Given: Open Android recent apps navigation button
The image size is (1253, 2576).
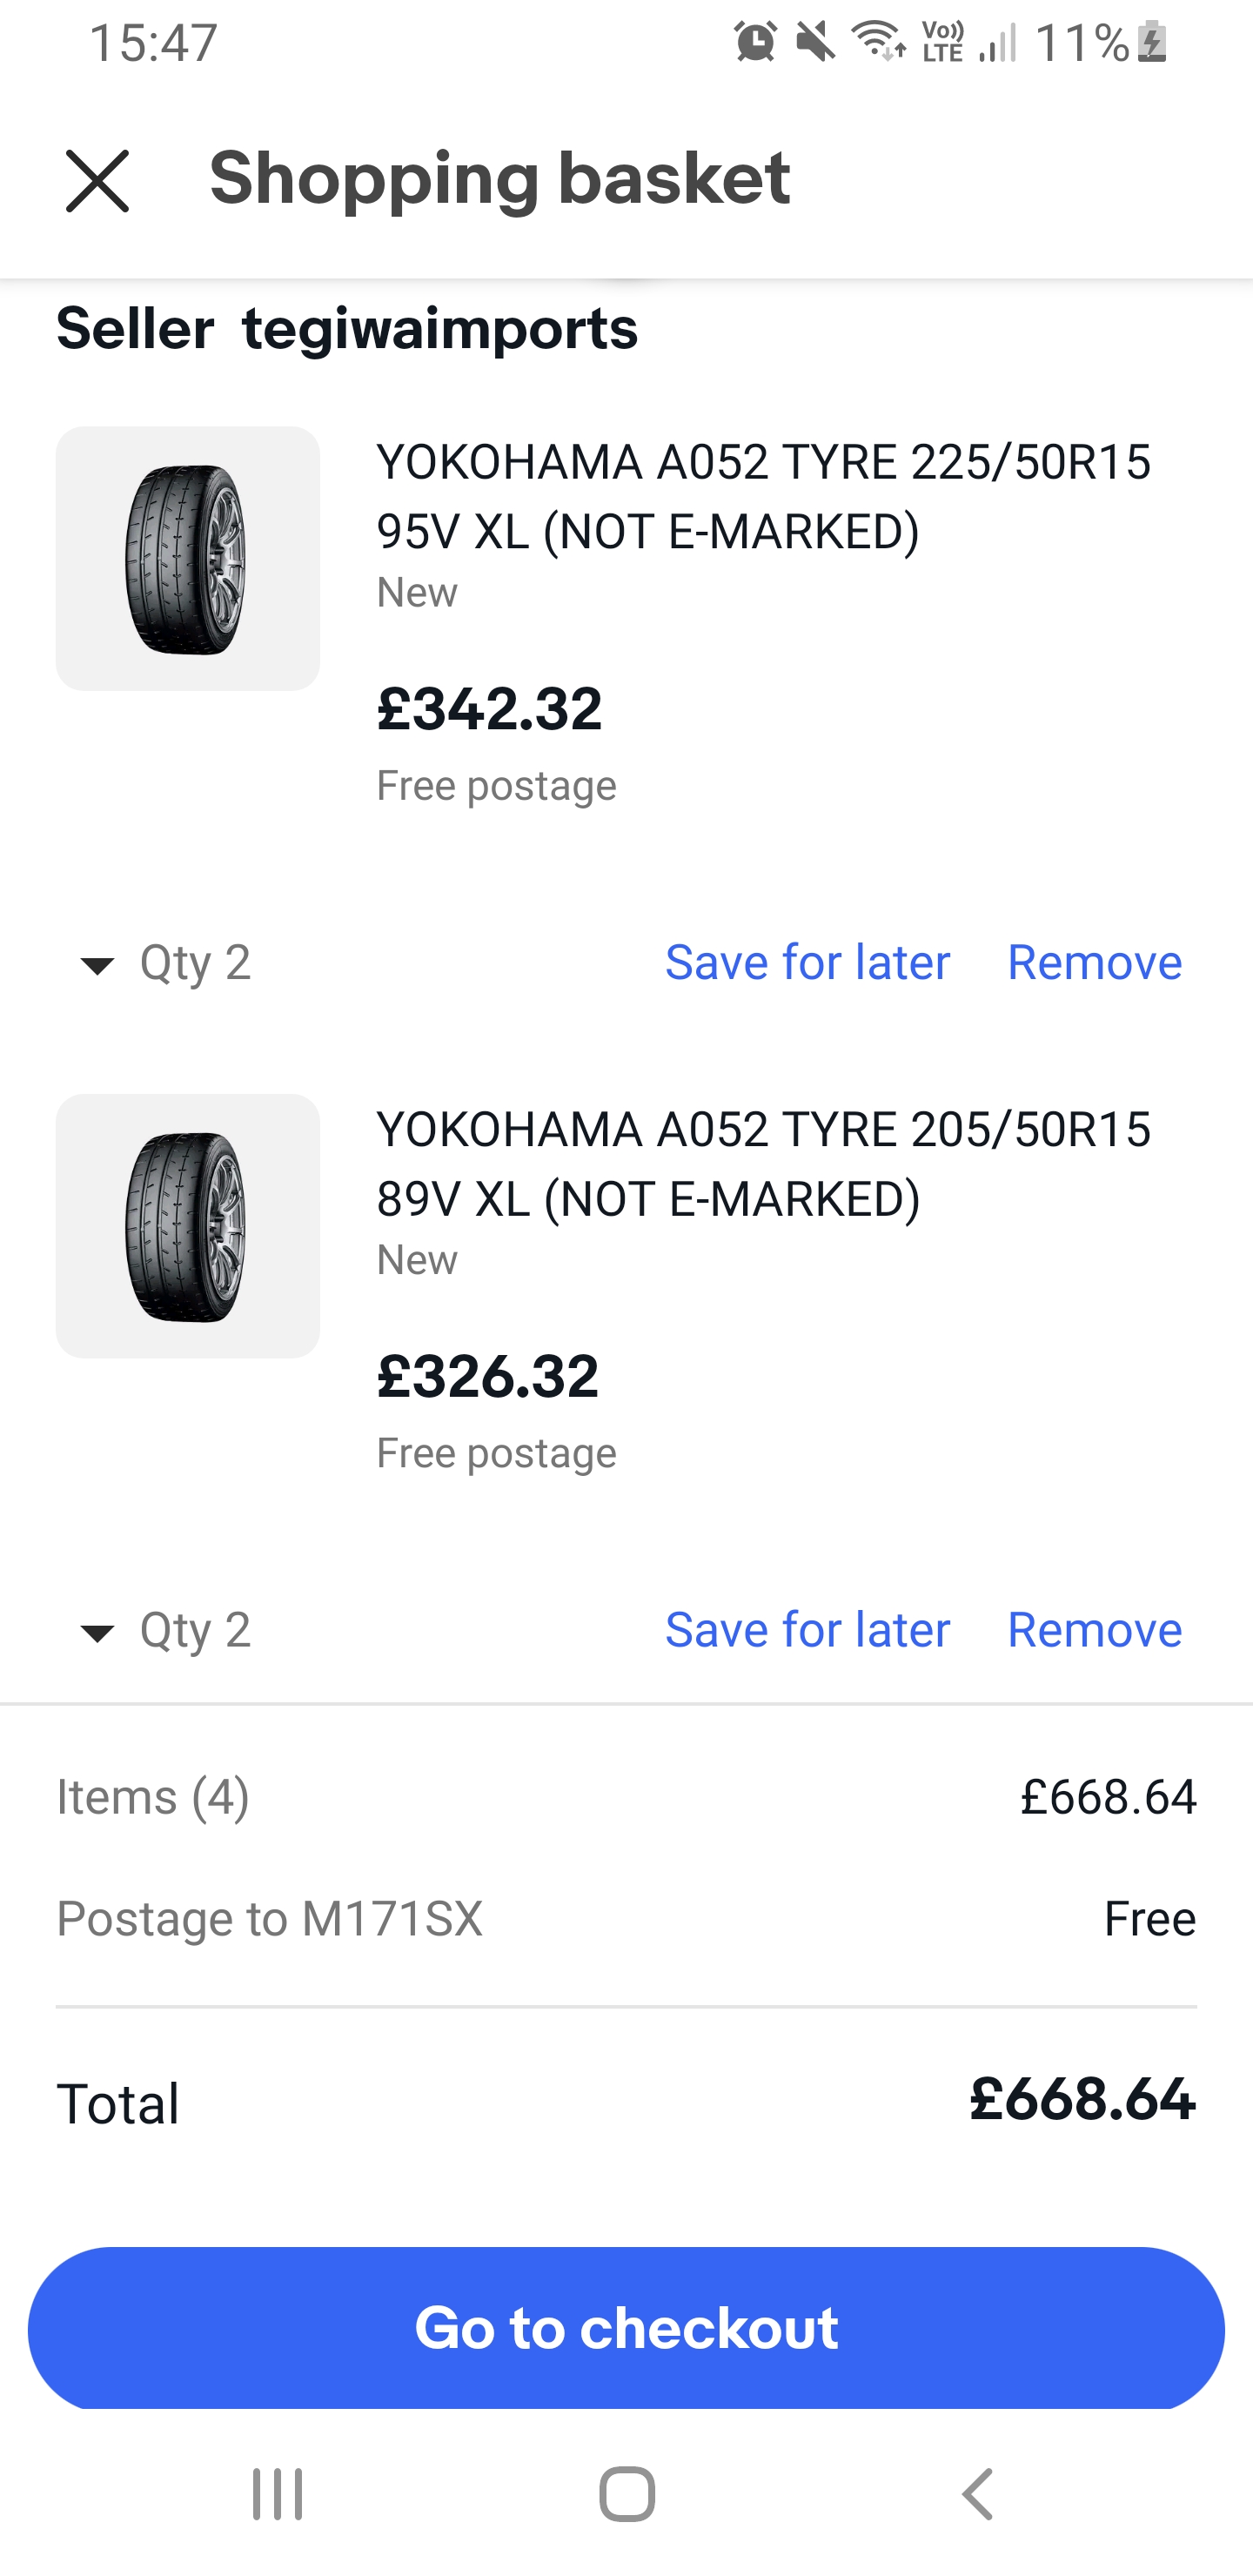Looking at the screenshot, I should click(277, 2493).
